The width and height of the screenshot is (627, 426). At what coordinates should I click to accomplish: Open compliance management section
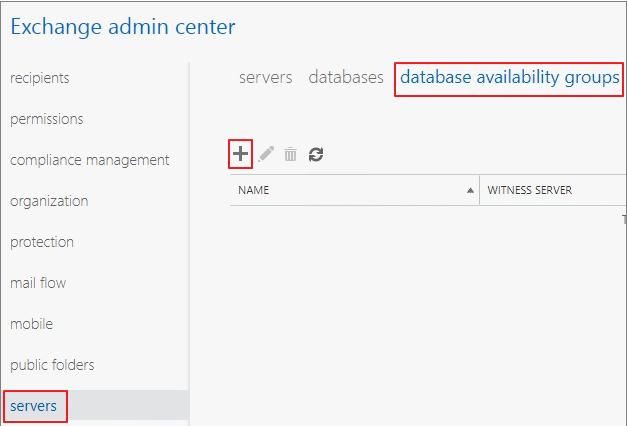click(x=90, y=160)
